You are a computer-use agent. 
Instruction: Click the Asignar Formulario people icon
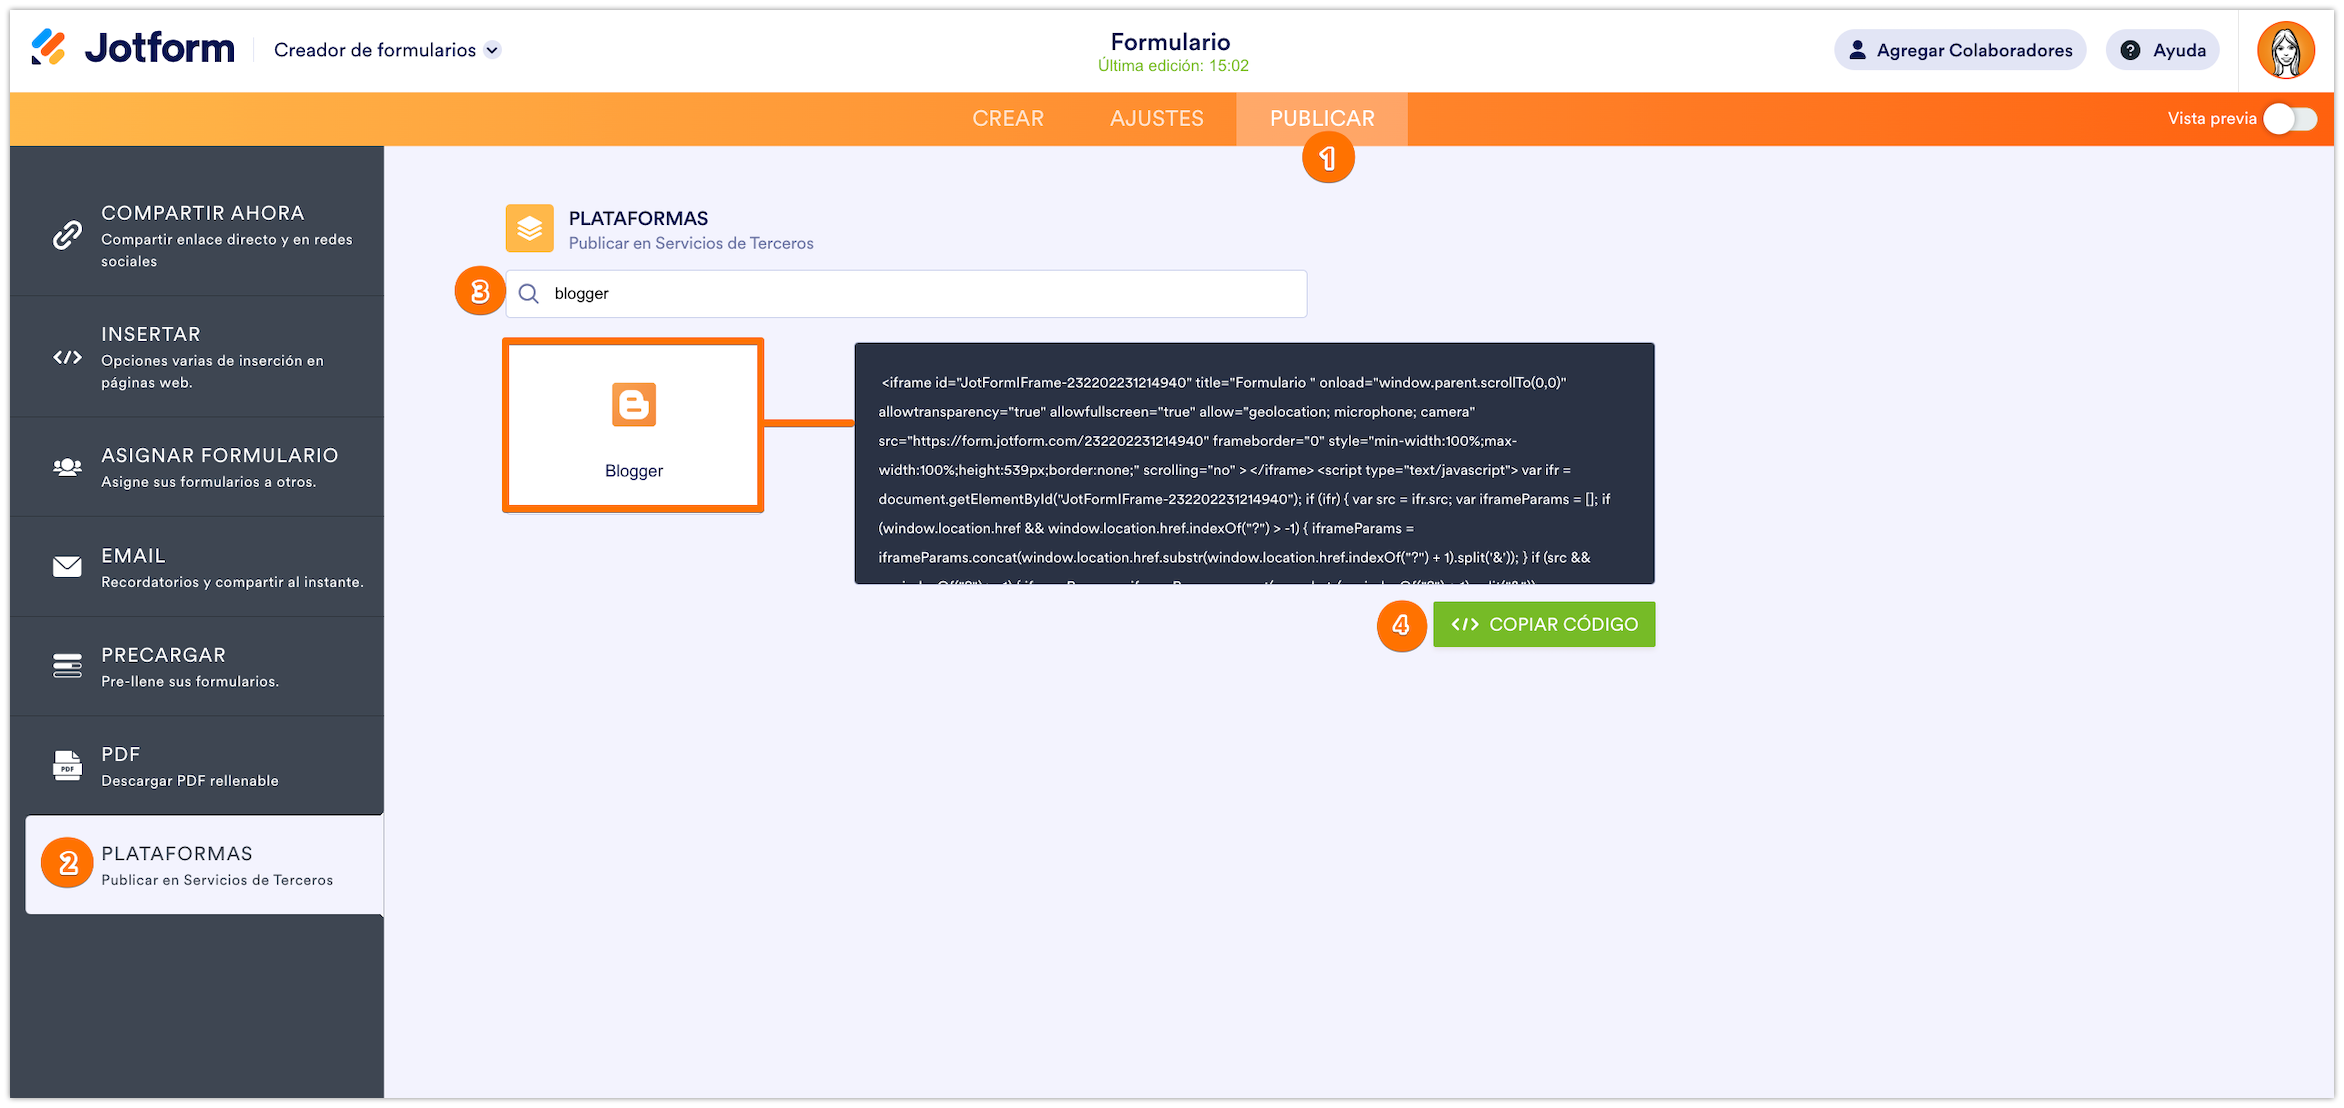point(67,467)
